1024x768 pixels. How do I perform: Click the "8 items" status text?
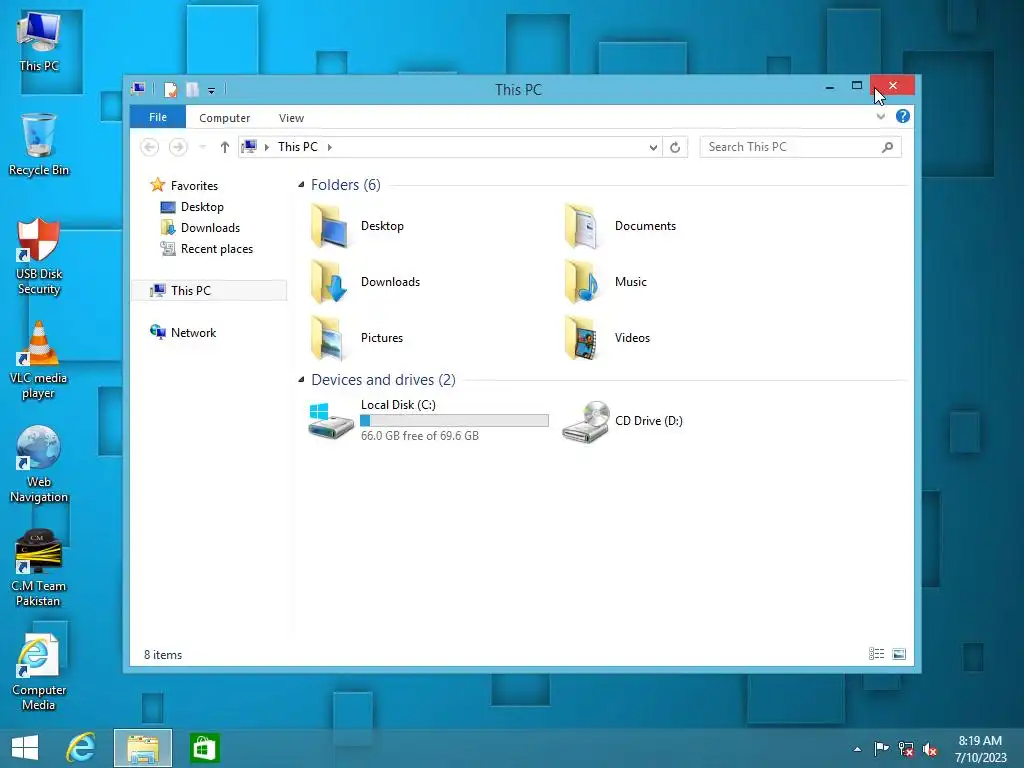coord(163,654)
